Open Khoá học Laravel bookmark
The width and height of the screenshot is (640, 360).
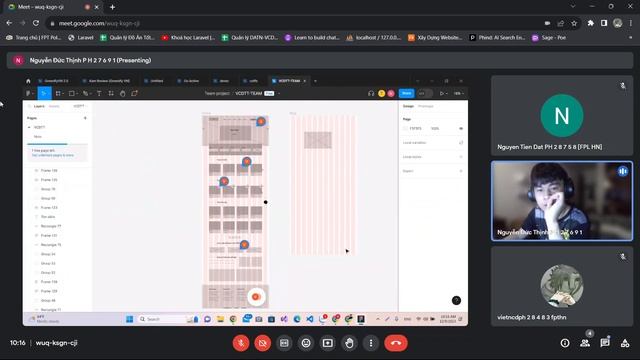coord(188,38)
